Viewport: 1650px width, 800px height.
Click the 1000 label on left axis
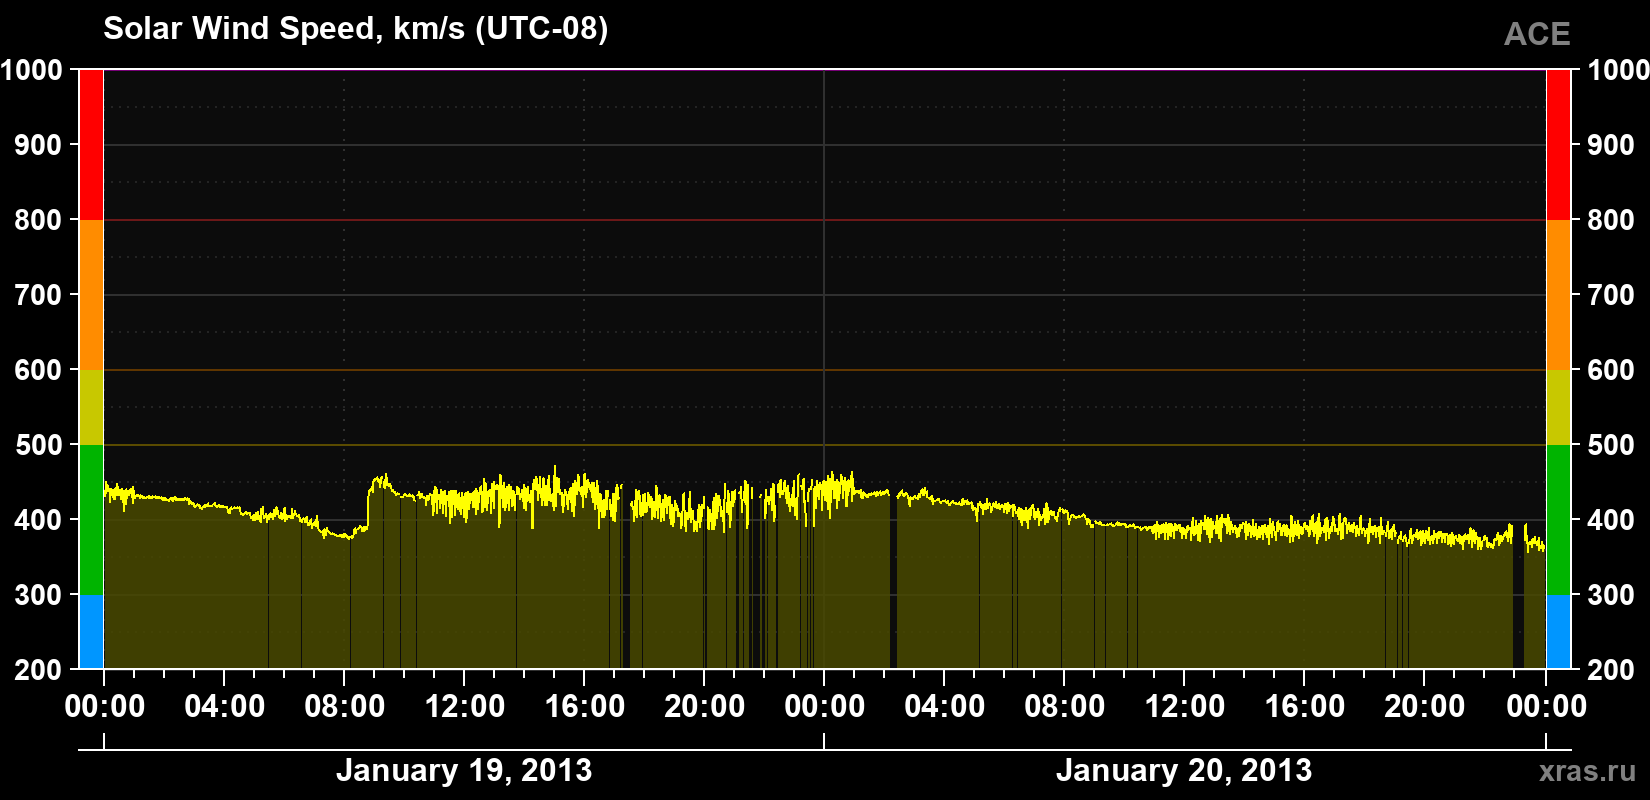(x=32, y=70)
